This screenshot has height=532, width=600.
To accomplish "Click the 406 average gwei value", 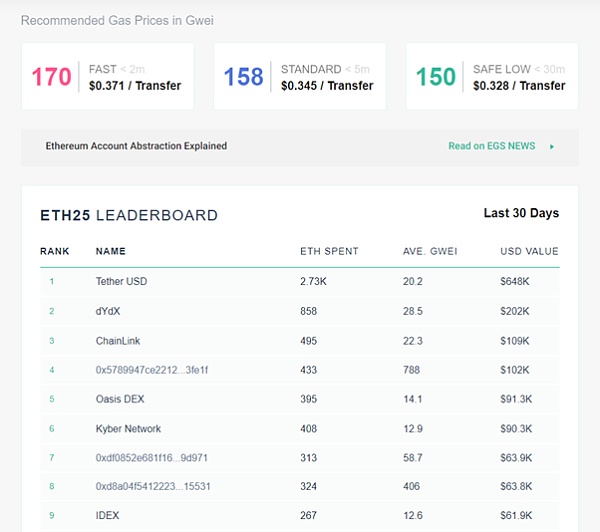I will [x=411, y=486].
